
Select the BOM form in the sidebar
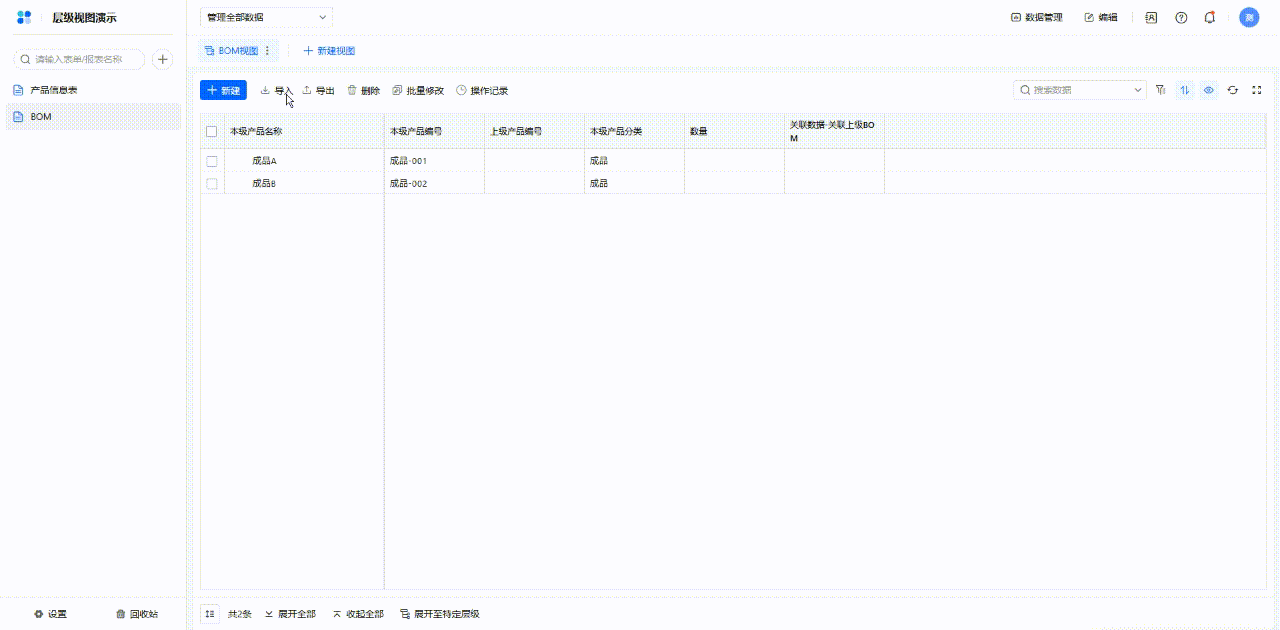[92, 117]
